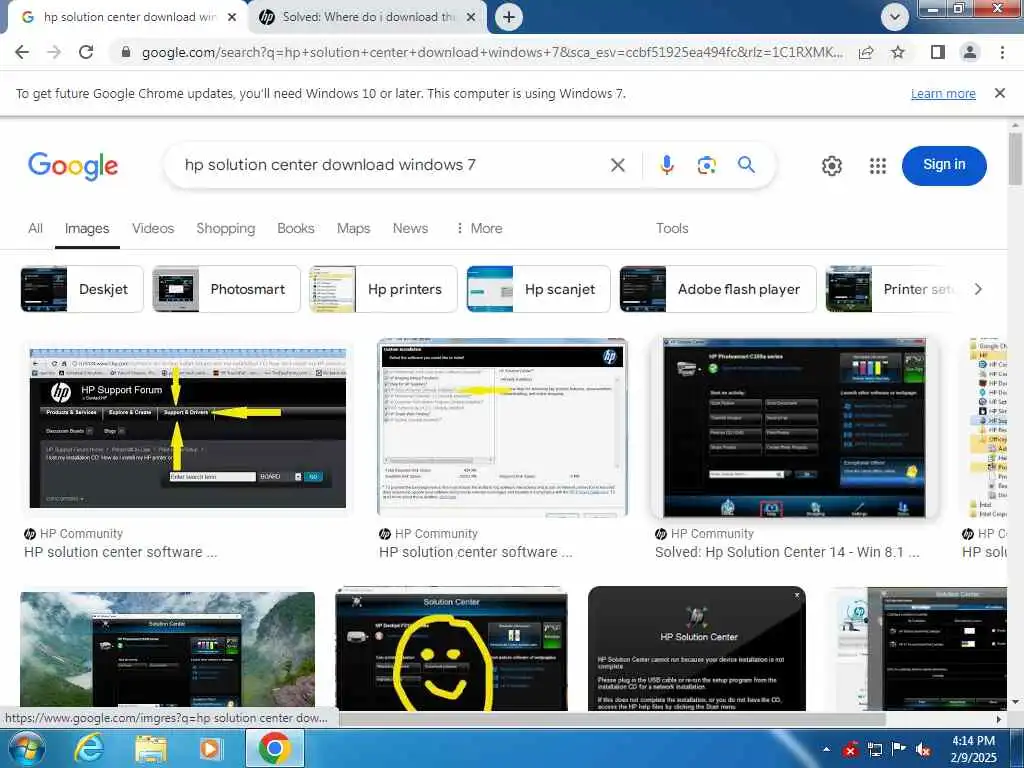1024x768 pixels.
Task: Show more filter chips with right chevron
Action: click(x=978, y=289)
